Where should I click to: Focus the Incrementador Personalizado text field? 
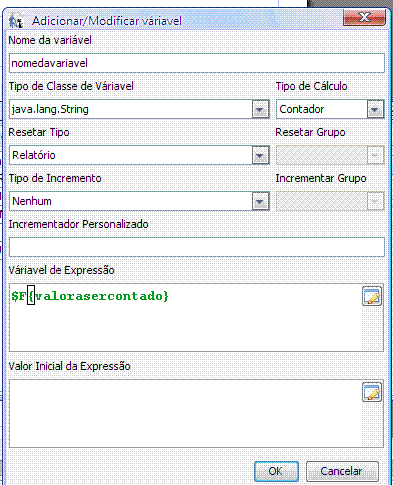197,247
